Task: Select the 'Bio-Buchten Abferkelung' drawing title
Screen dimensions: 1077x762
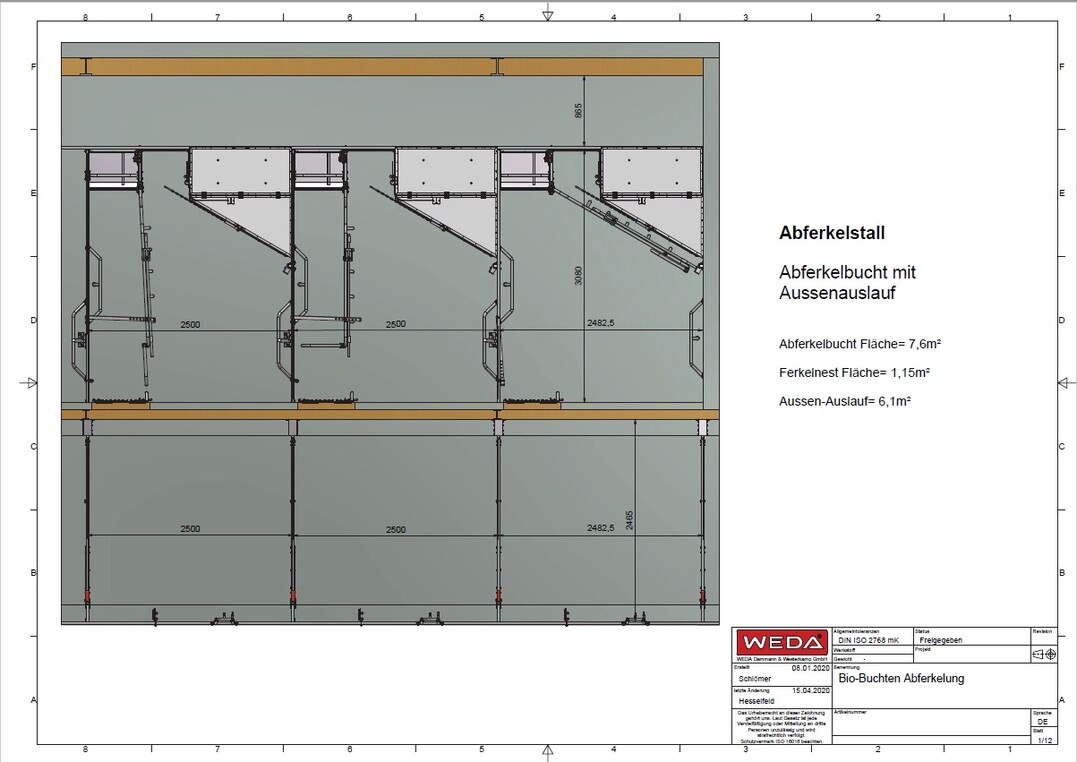Action: click(901, 679)
